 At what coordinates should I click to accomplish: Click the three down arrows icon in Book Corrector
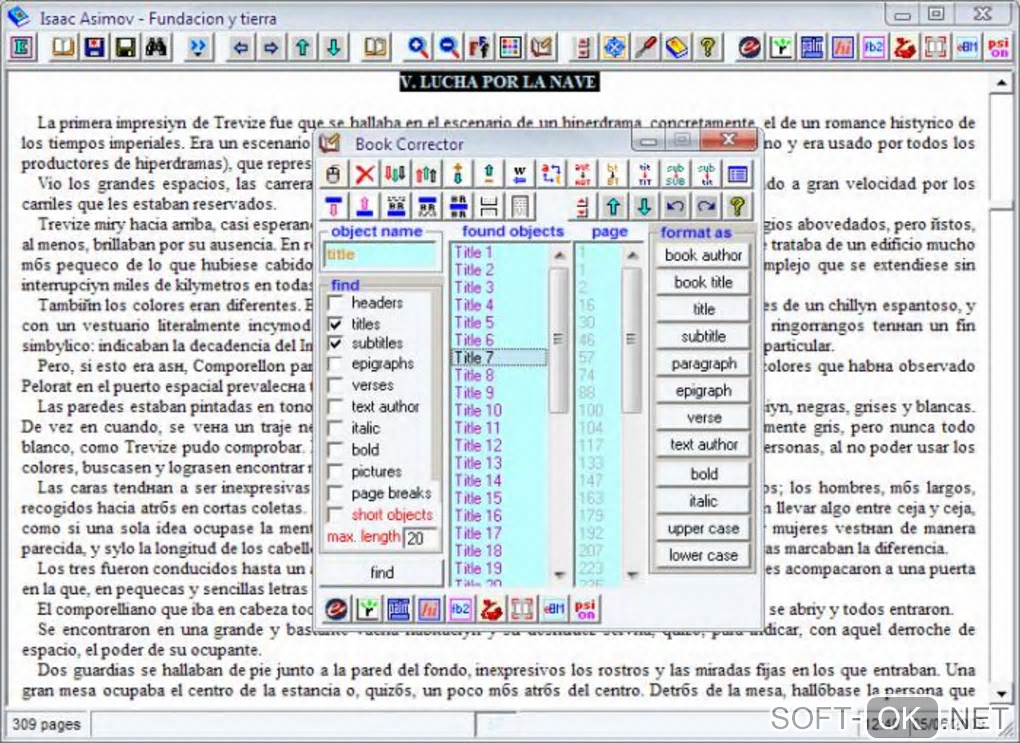tap(395, 174)
